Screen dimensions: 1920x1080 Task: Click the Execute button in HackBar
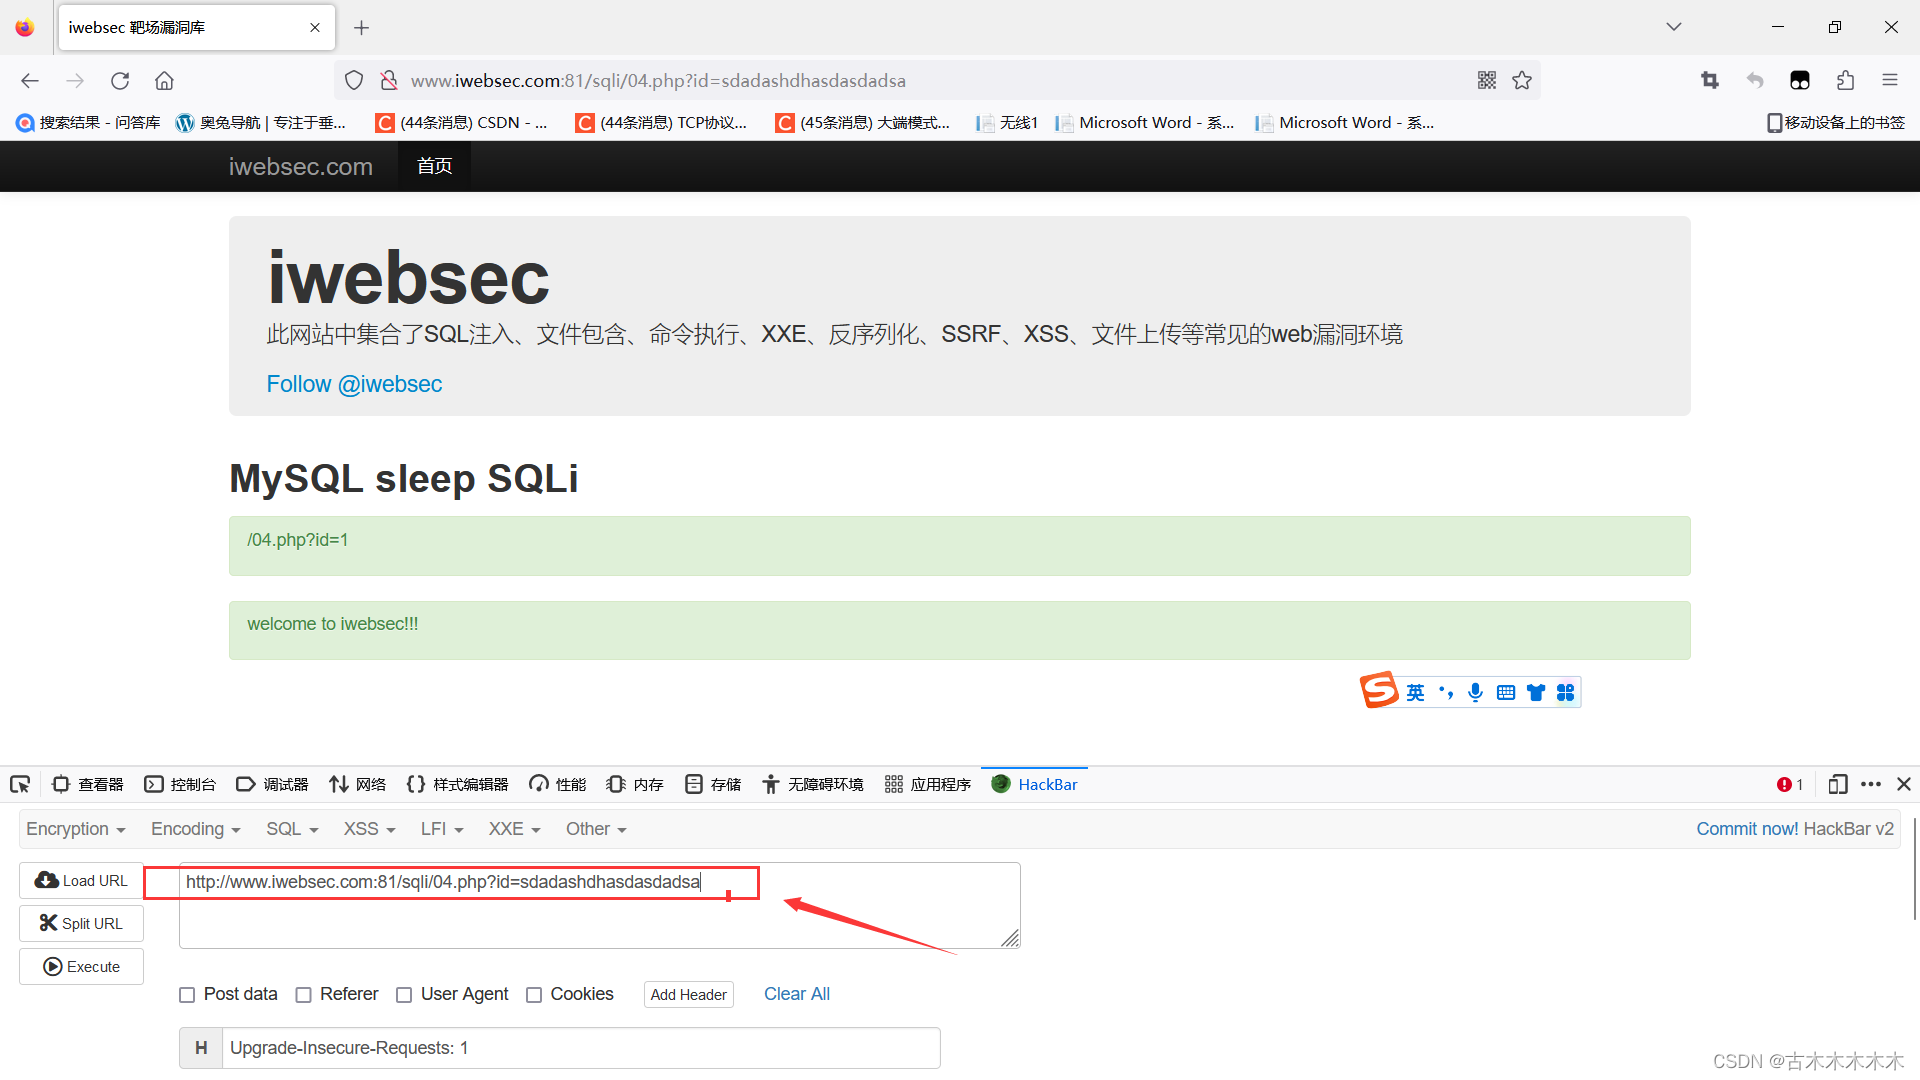(81, 966)
